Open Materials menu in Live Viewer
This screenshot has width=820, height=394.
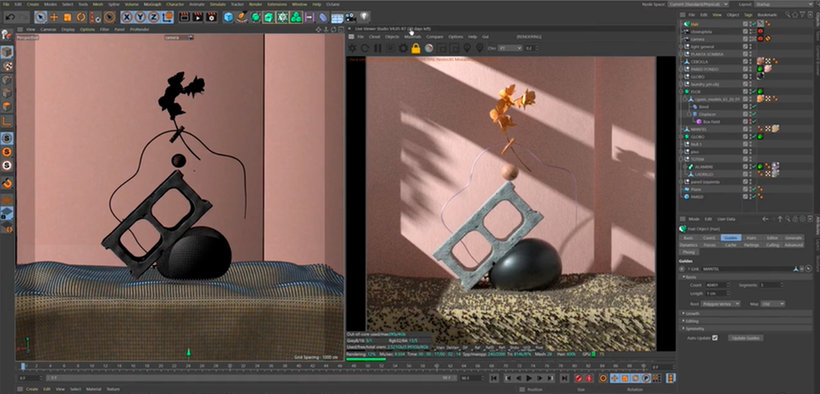[x=413, y=37]
